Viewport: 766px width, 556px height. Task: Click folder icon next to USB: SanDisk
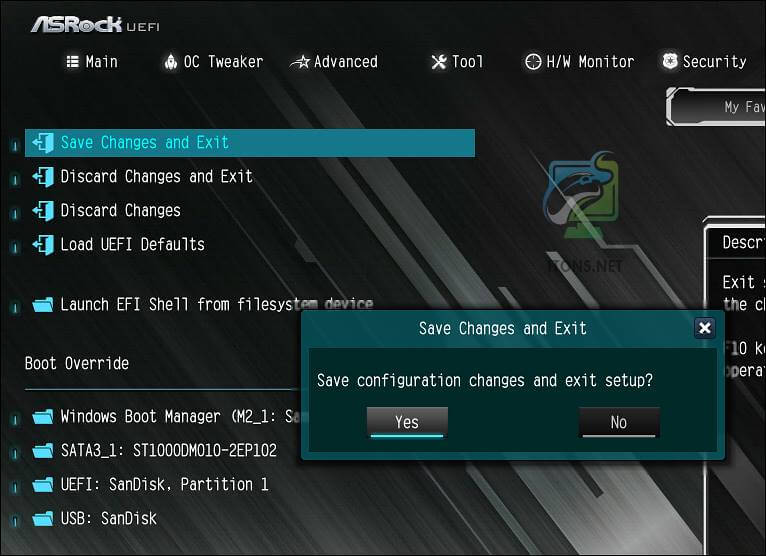pos(43,518)
